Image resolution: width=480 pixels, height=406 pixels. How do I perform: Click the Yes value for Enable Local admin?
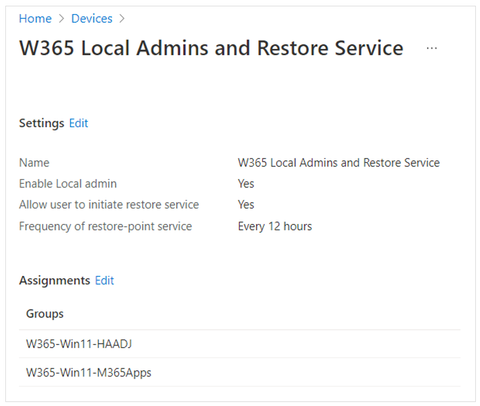tap(246, 184)
